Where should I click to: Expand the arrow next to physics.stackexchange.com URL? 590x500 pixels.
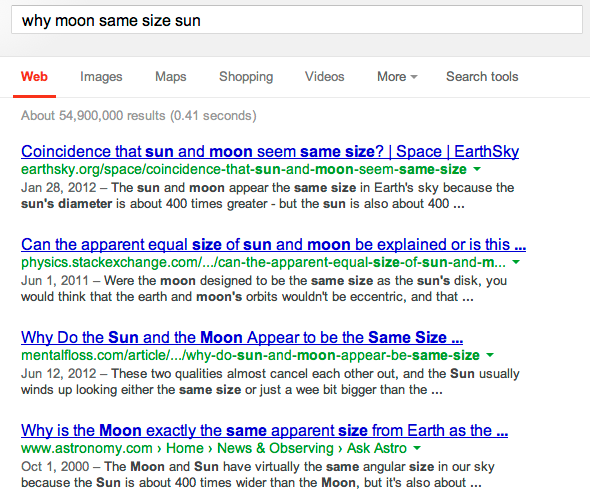516,262
